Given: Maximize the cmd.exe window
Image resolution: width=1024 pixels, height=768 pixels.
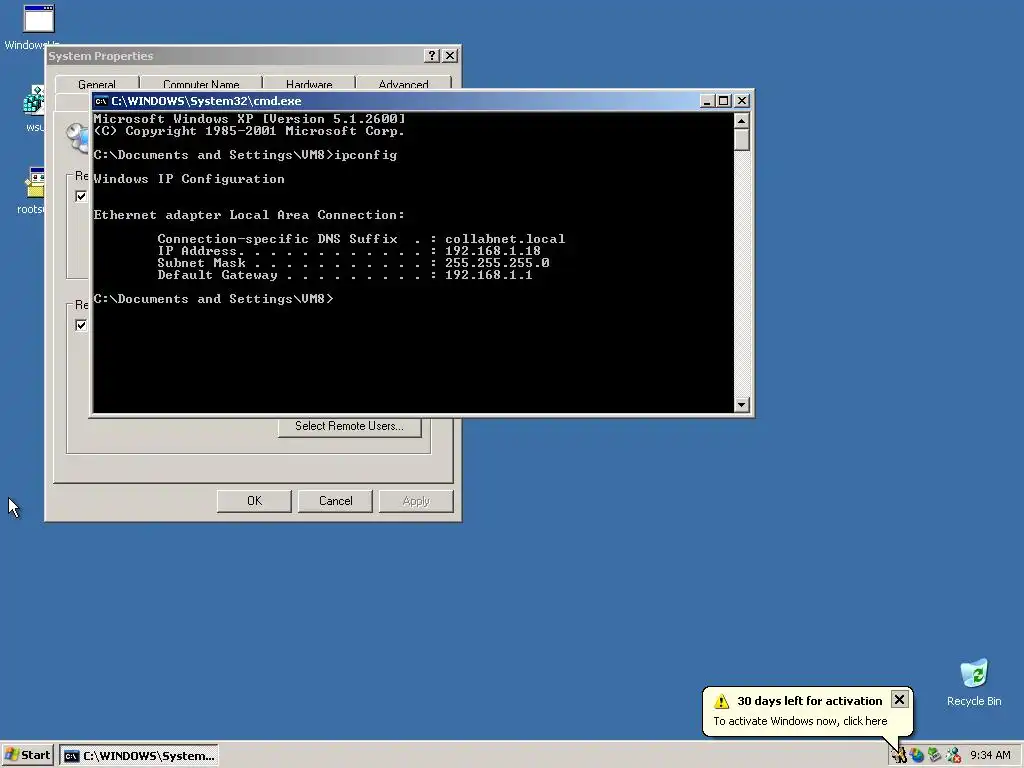Looking at the screenshot, I should (x=724, y=101).
